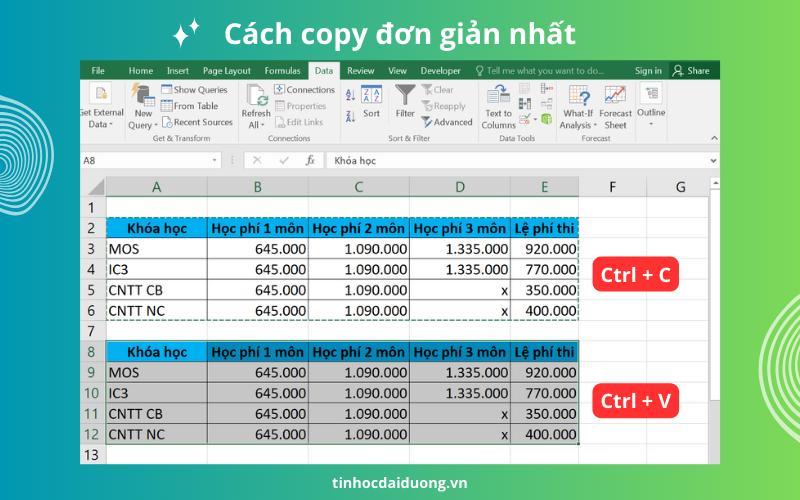Click the Enter formula checkmark
Image resolution: width=800 pixels, height=500 pixels.
tap(284, 160)
